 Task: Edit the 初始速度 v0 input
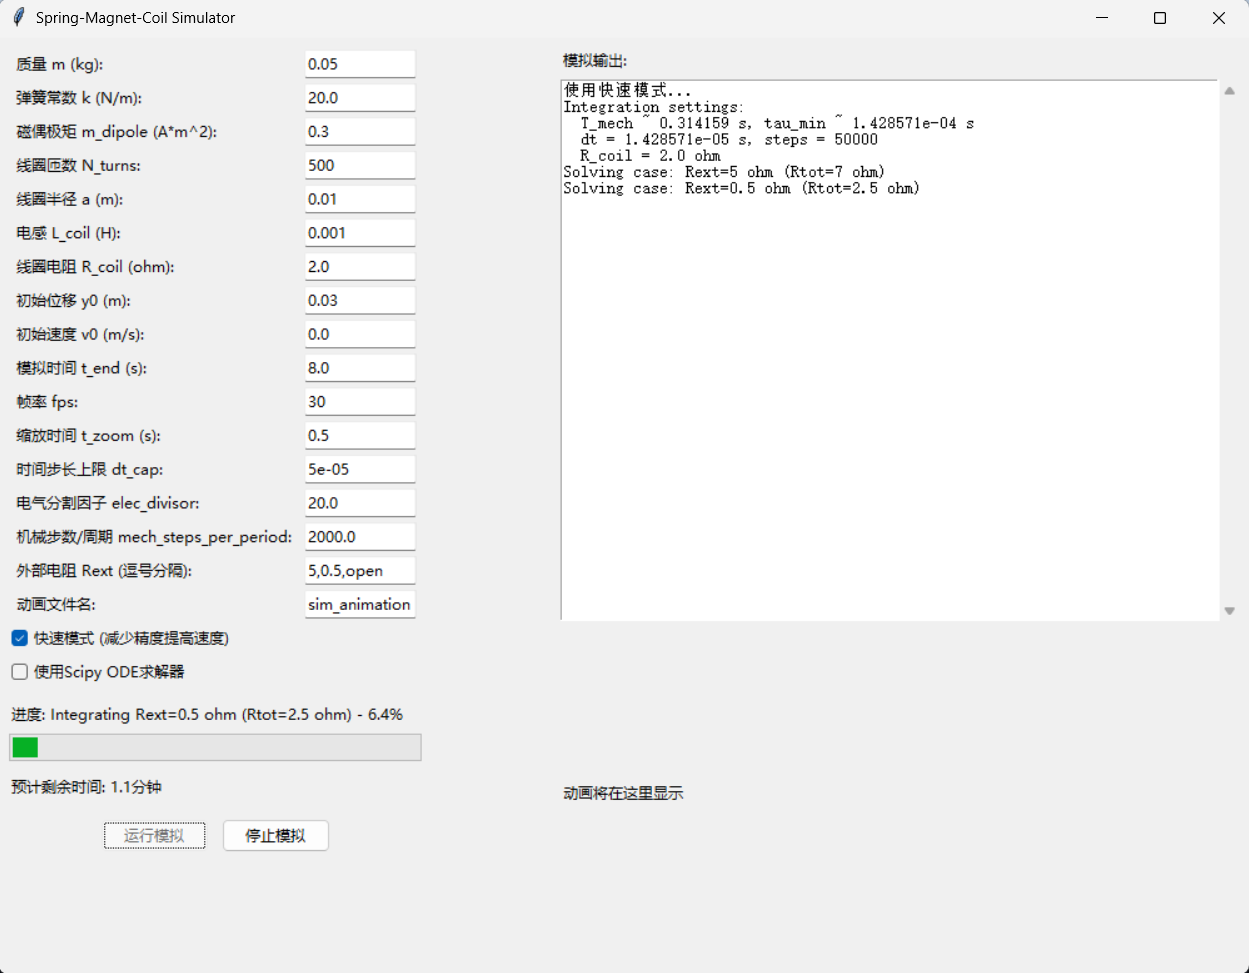point(360,334)
